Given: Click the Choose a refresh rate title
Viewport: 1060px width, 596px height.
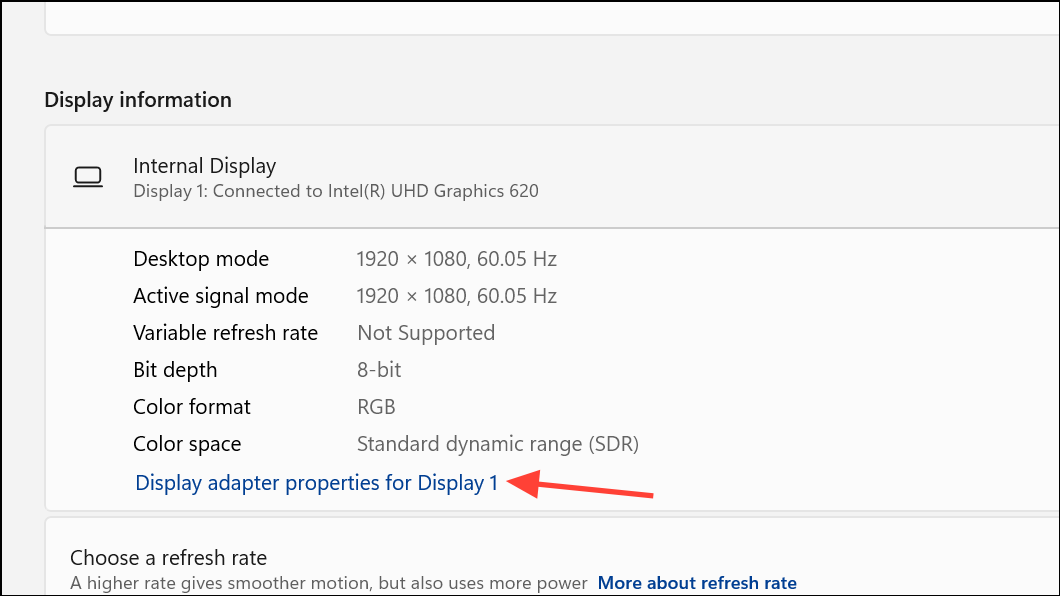Looking at the screenshot, I should (168, 558).
